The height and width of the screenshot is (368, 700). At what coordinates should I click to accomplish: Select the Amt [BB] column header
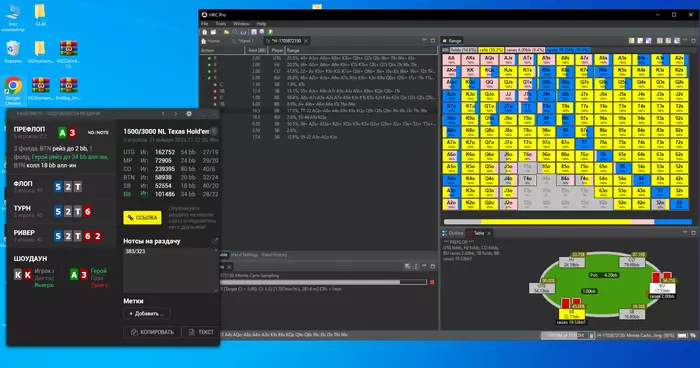[x=258, y=50]
